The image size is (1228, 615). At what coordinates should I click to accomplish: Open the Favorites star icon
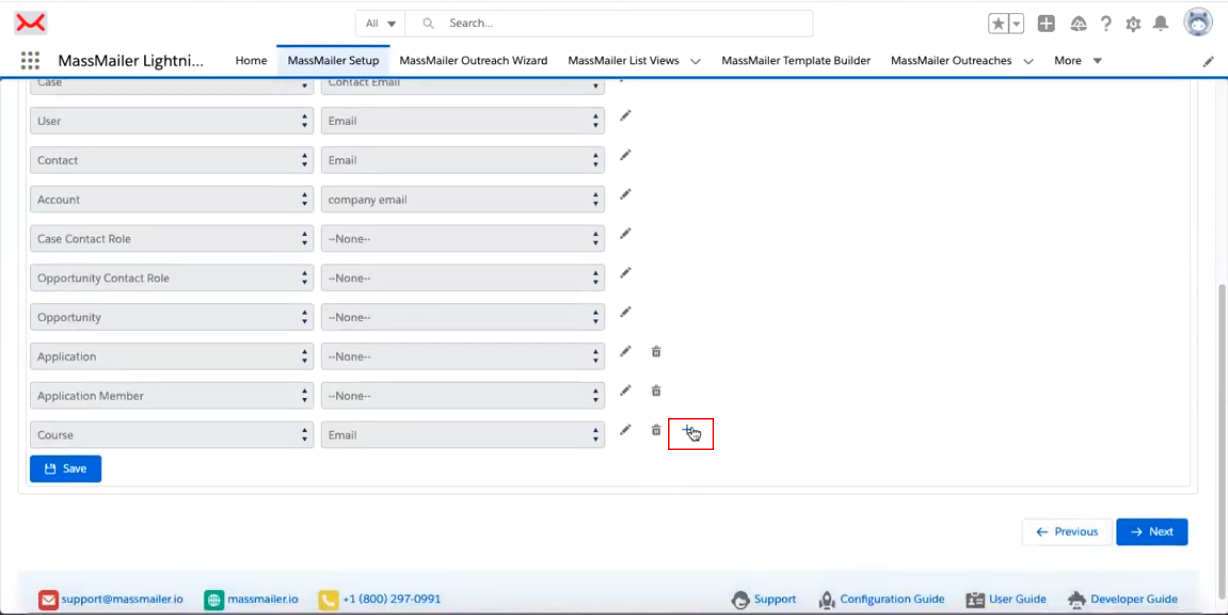998,23
